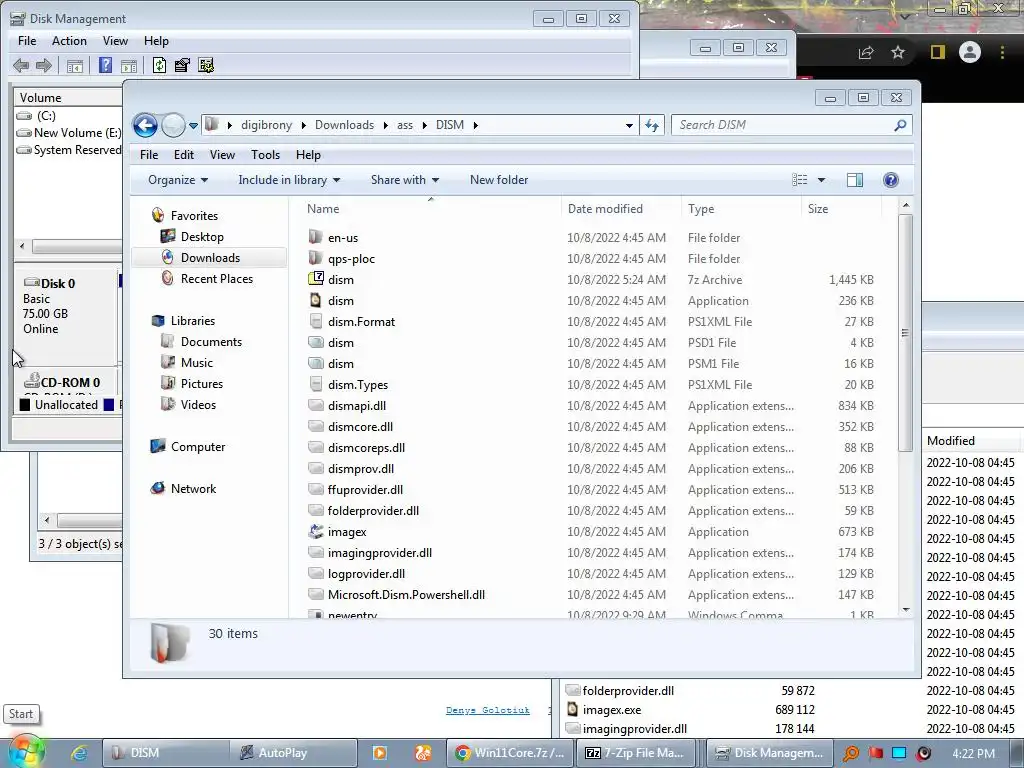
Task: Switch to AutoPlay taskbar button
Action: coord(295,753)
